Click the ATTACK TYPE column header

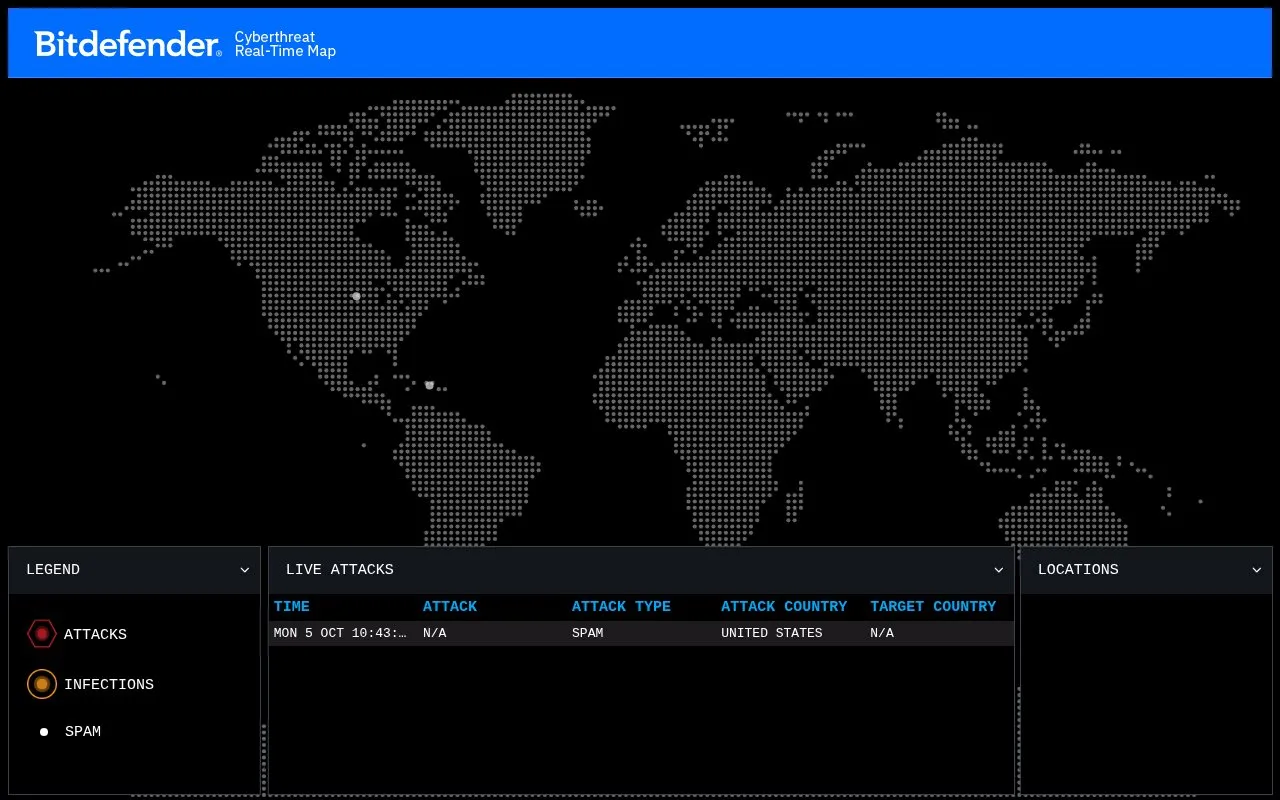[x=621, y=606]
